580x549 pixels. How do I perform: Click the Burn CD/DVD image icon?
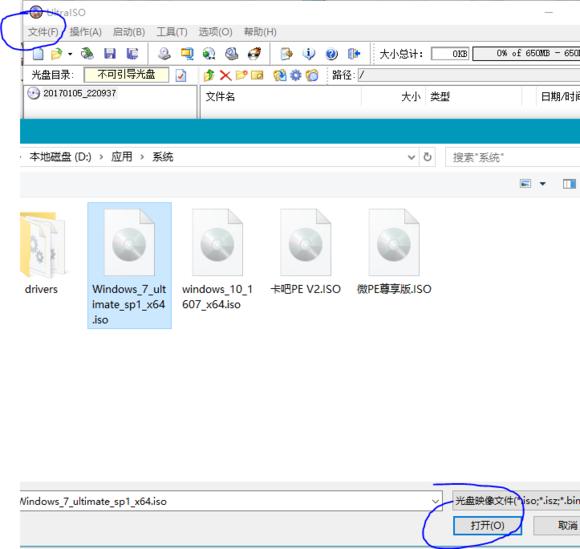pos(254,54)
